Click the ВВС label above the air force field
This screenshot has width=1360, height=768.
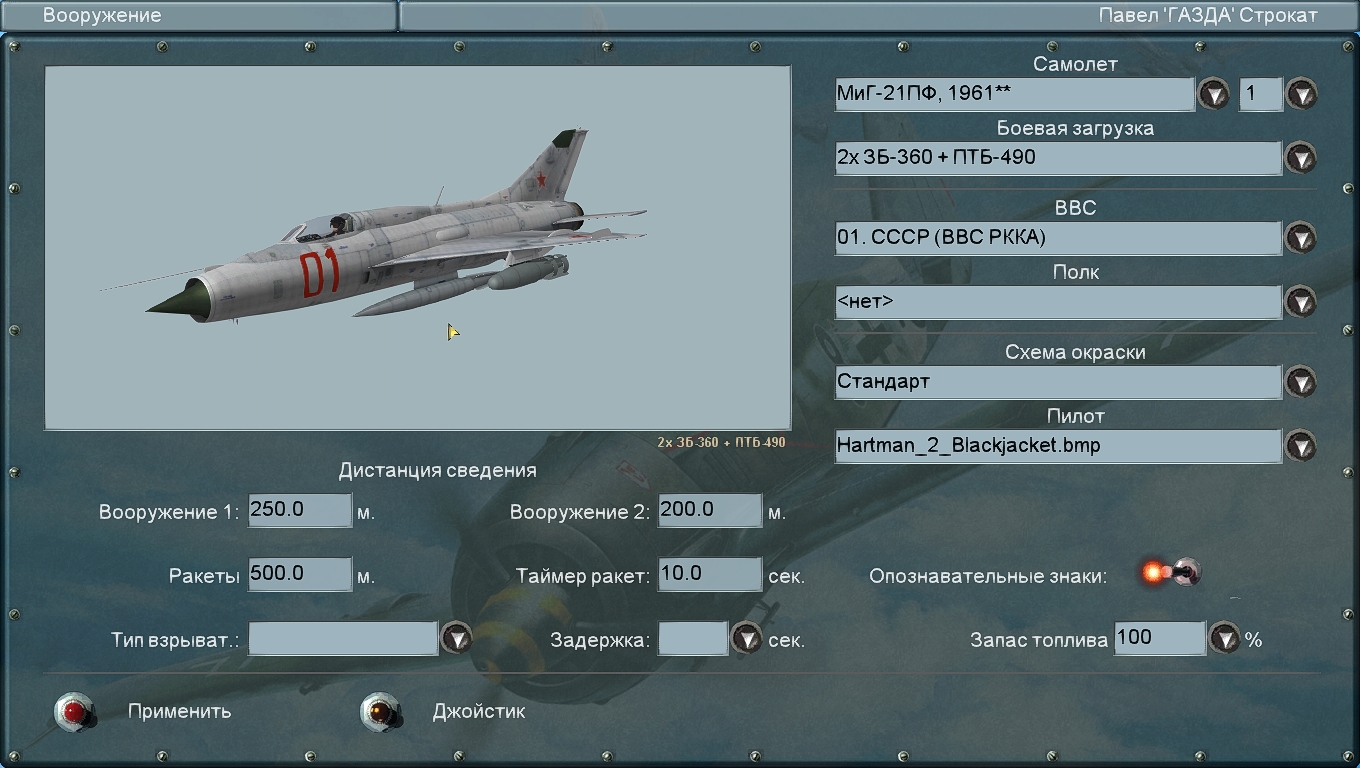pos(1075,208)
